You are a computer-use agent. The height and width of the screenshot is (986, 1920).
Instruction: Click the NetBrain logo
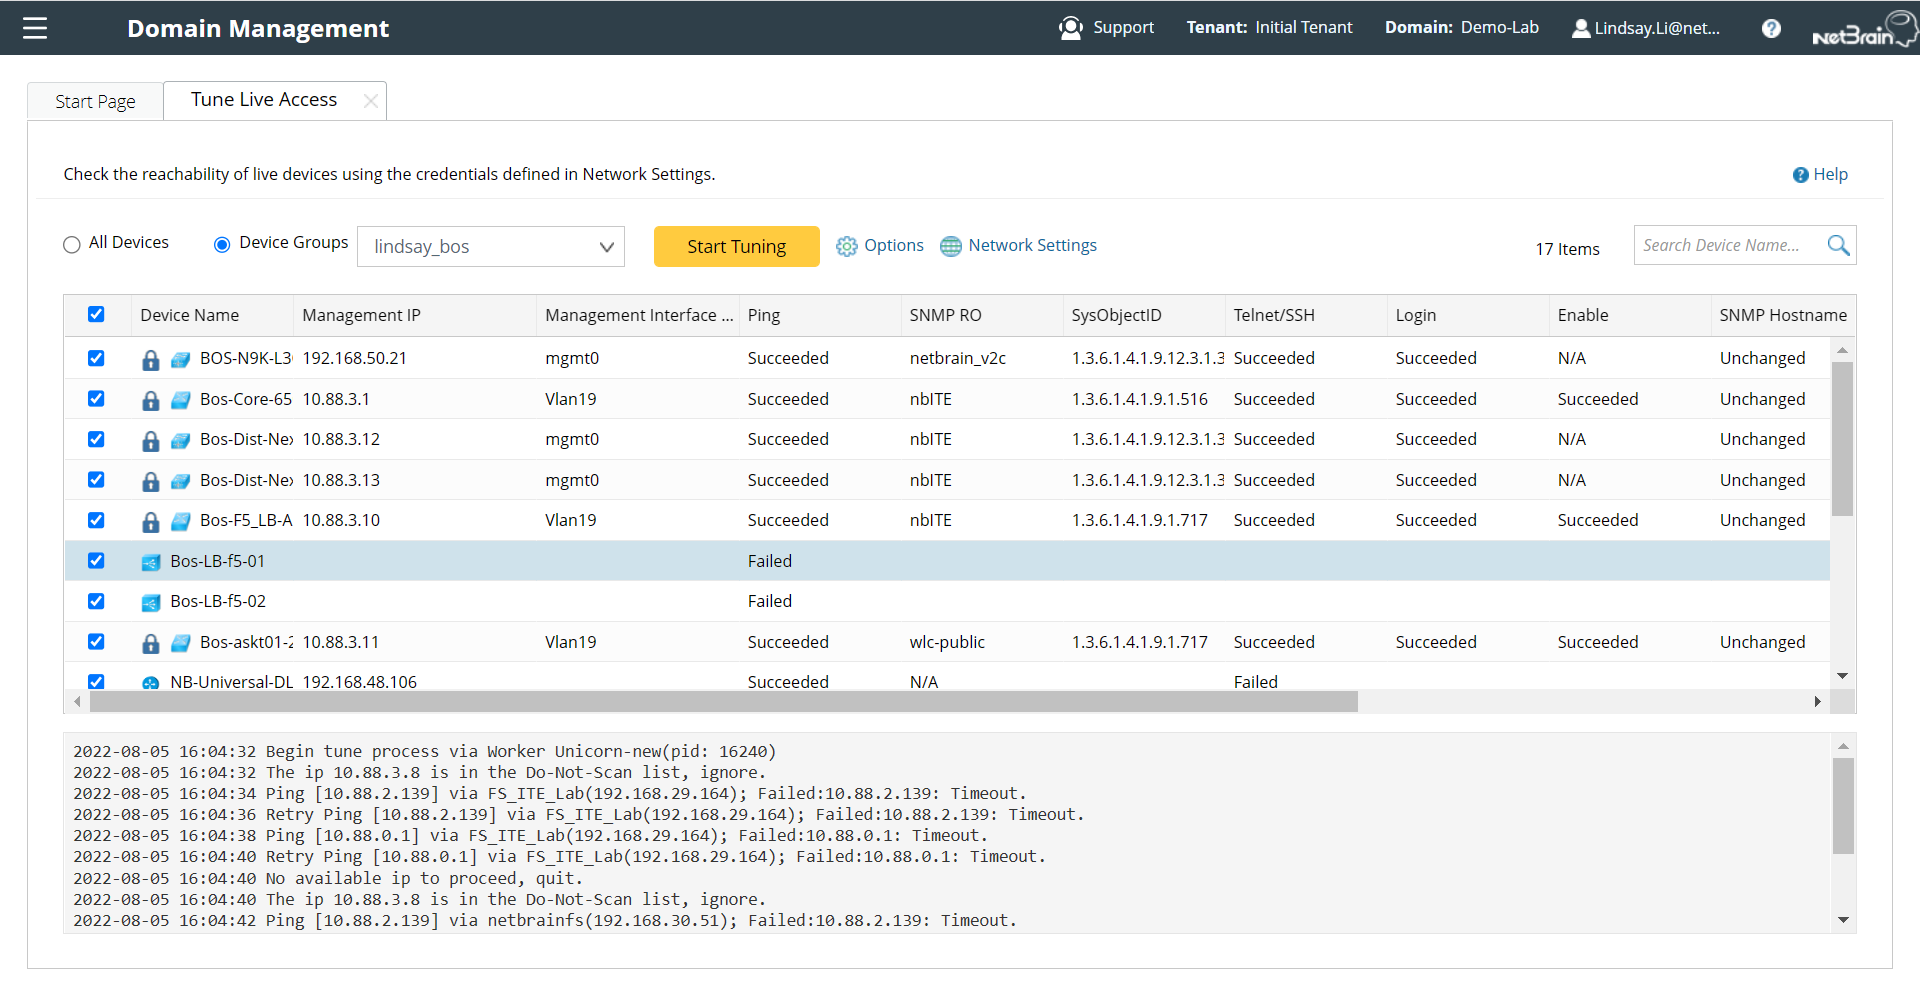pos(1863,28)
